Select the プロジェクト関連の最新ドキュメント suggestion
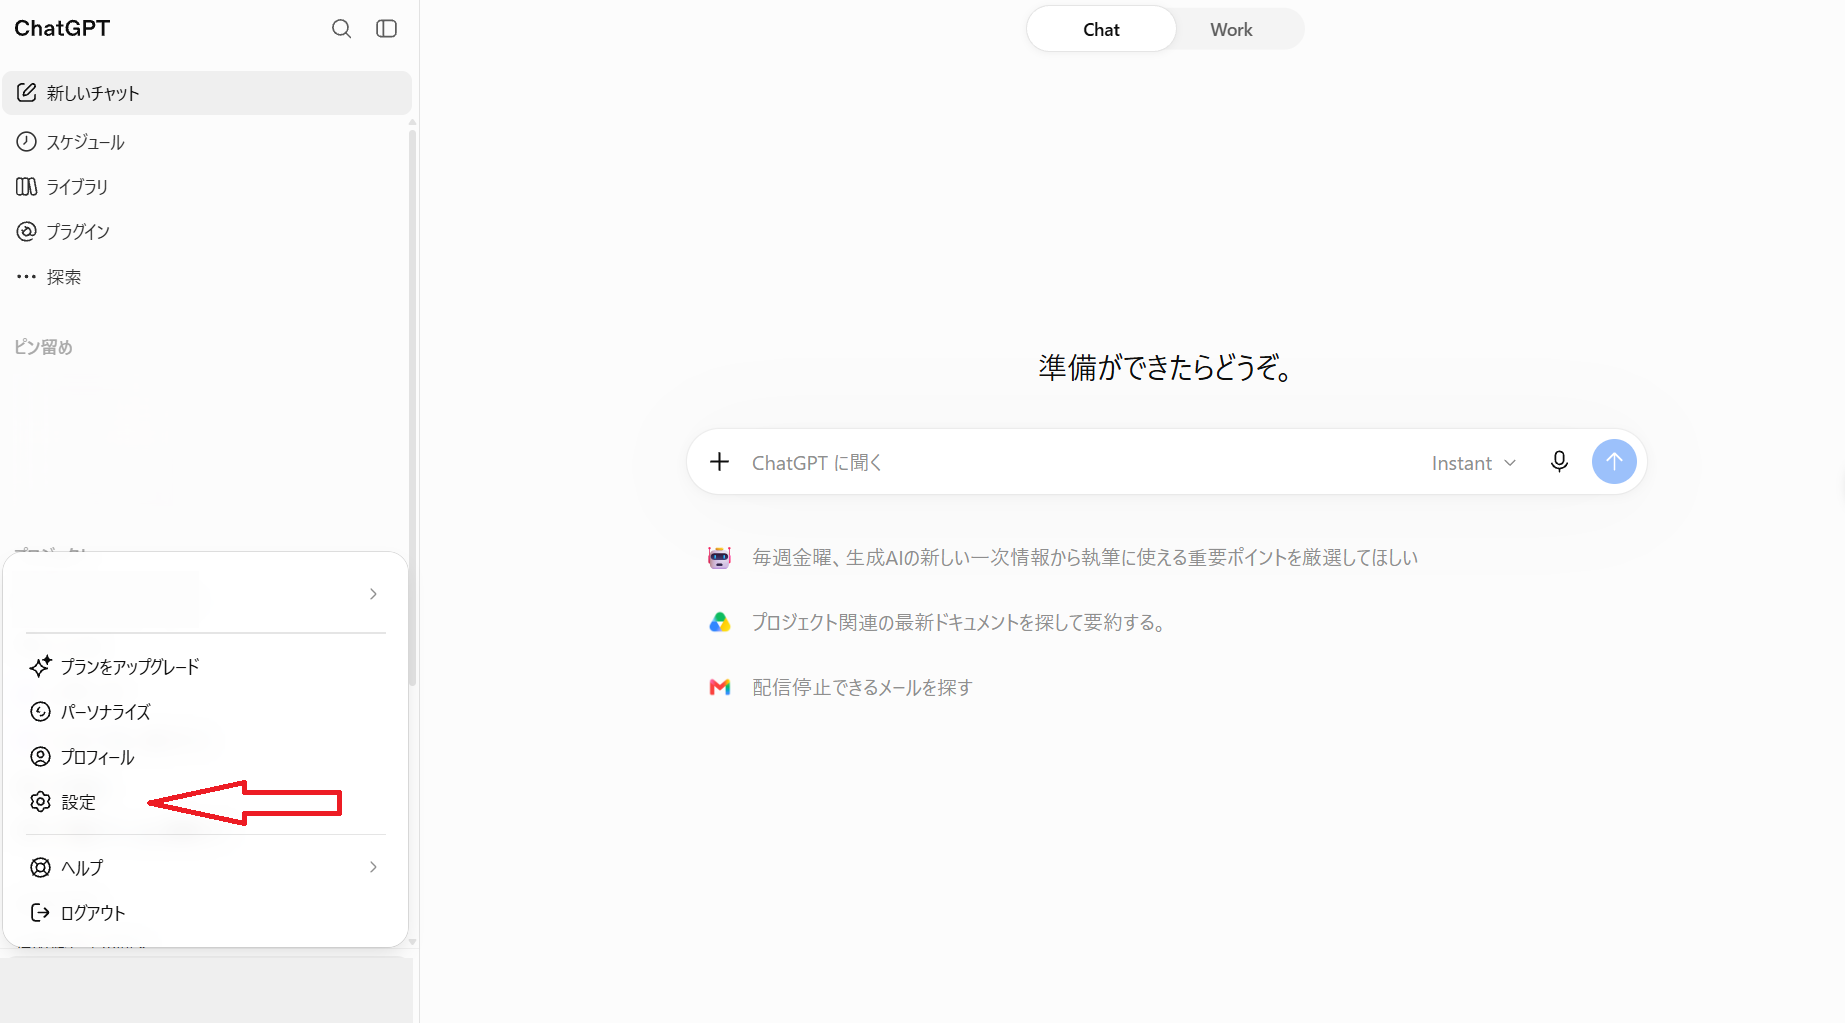The image size is (1845, 1023). coord(959,623)
